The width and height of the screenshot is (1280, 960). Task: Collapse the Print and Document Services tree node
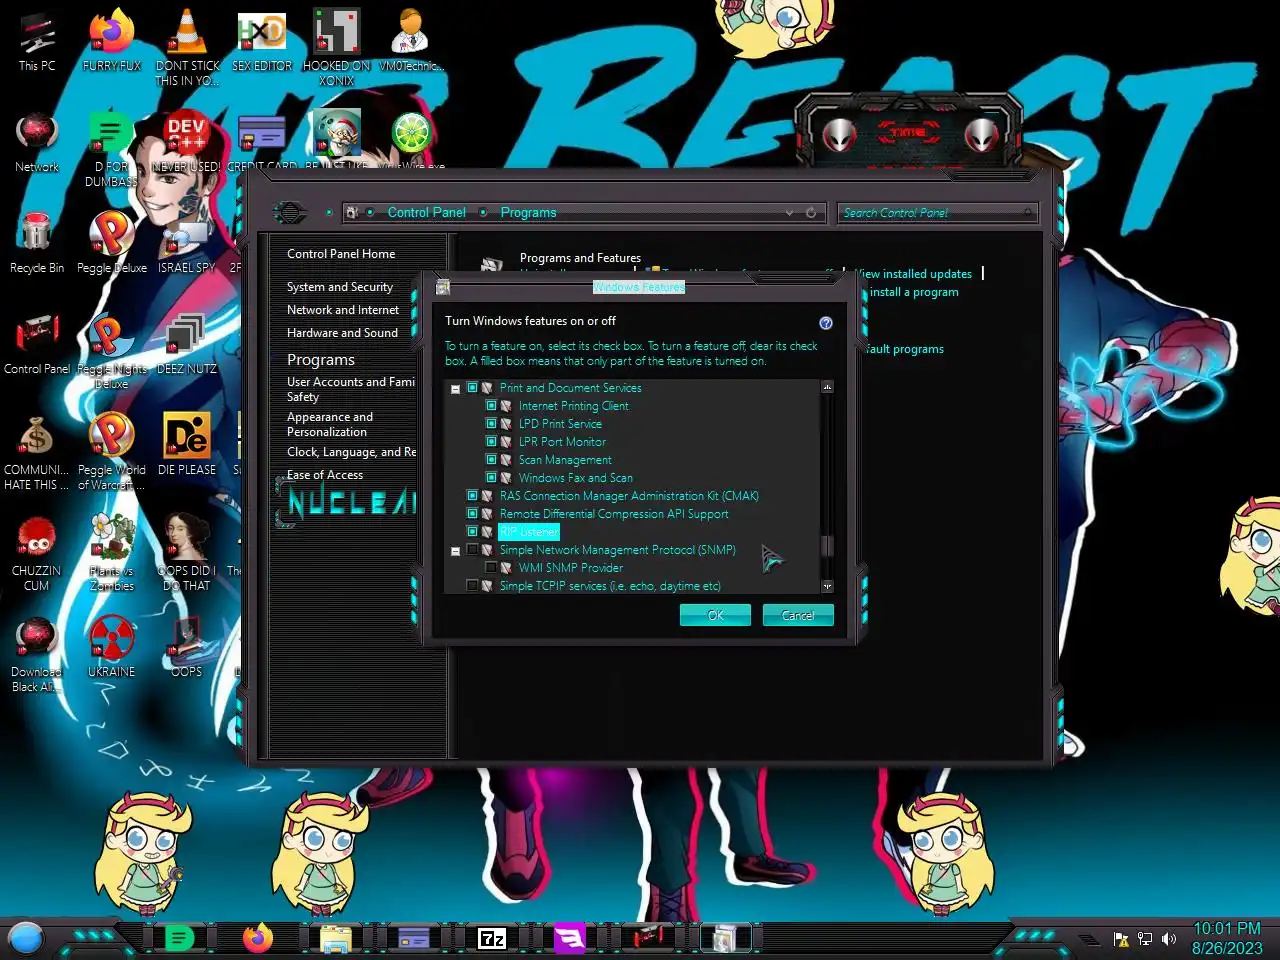(456, 389)
